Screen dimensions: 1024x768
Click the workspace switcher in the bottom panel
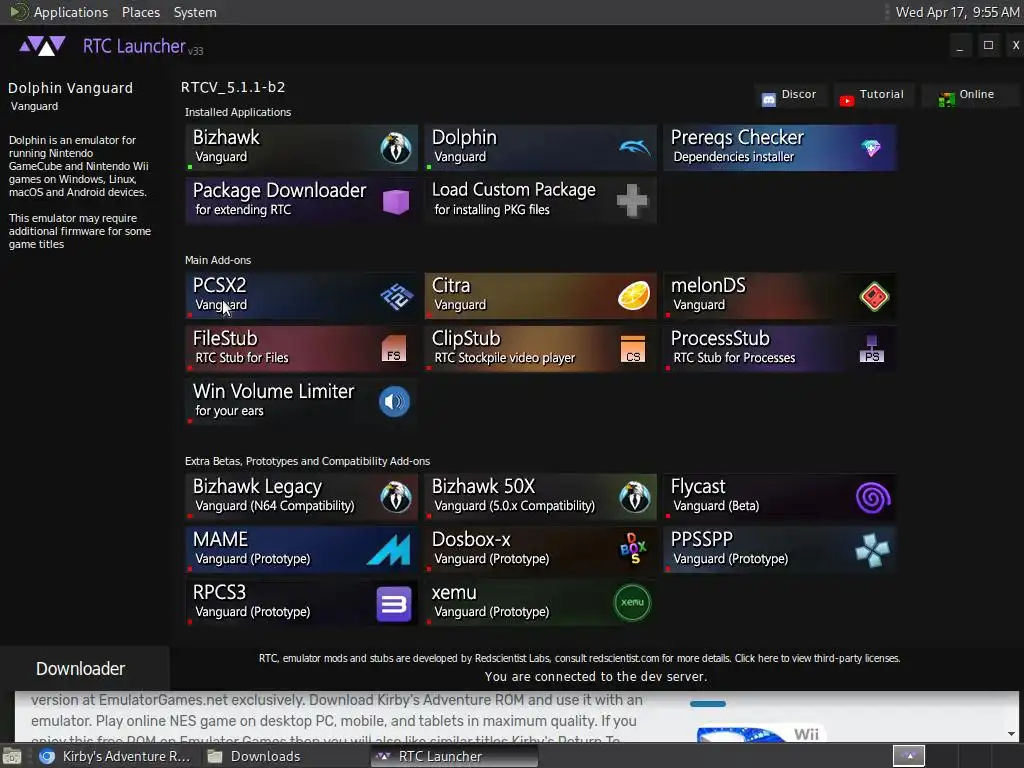tap(908, 756)
